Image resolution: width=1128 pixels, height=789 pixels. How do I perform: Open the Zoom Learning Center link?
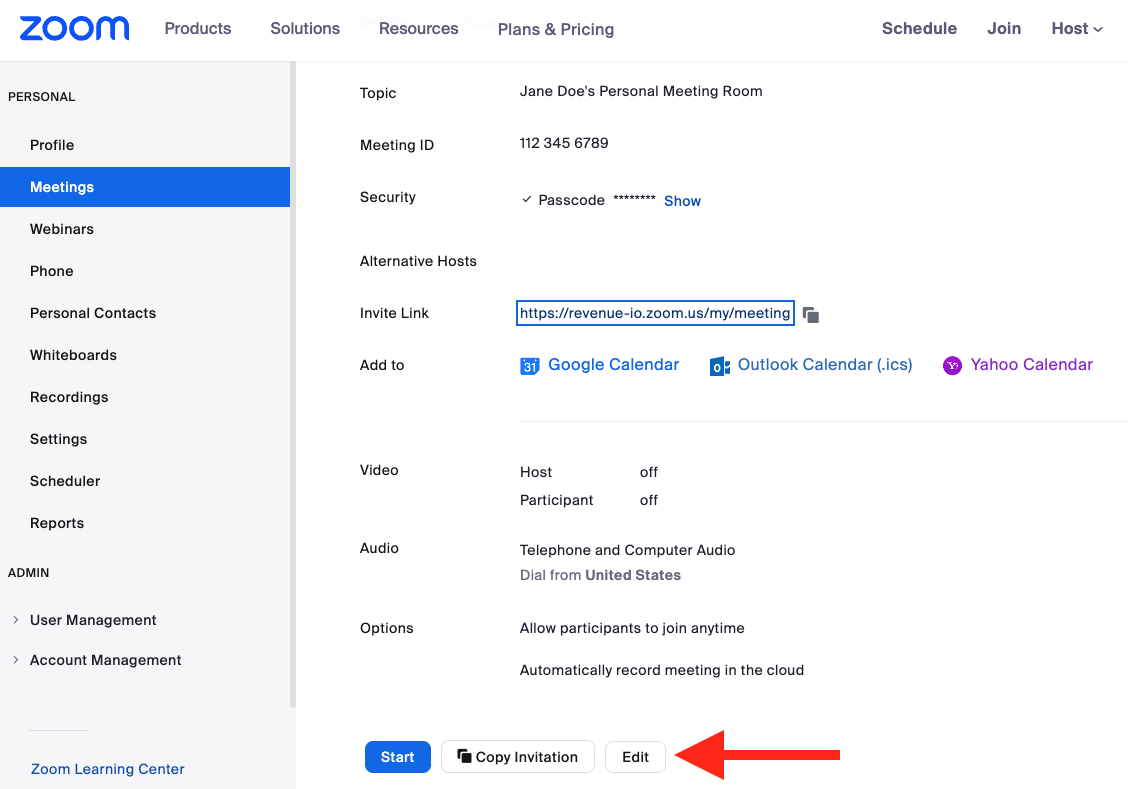tap(108, 769)
